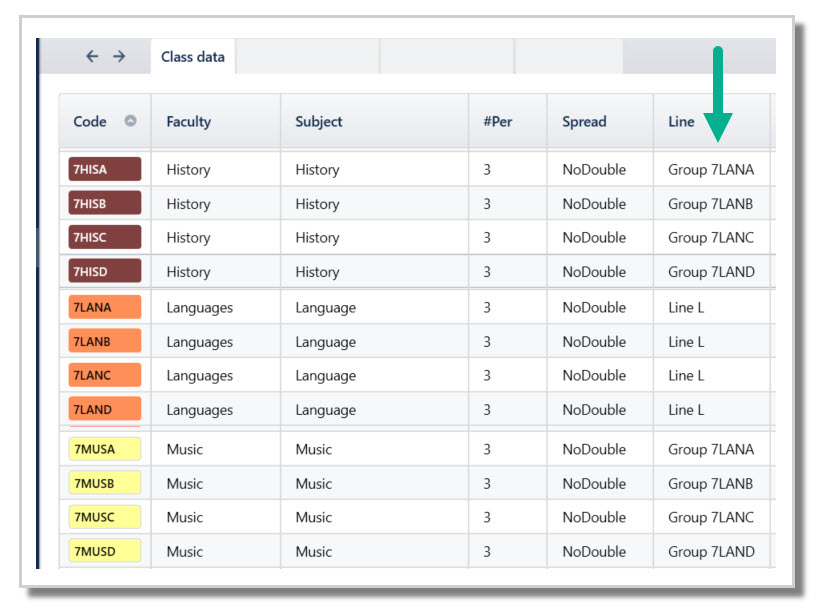Click the back arrow icon
This screenshot has width=820, height=612.
click(x=92, y=57)
